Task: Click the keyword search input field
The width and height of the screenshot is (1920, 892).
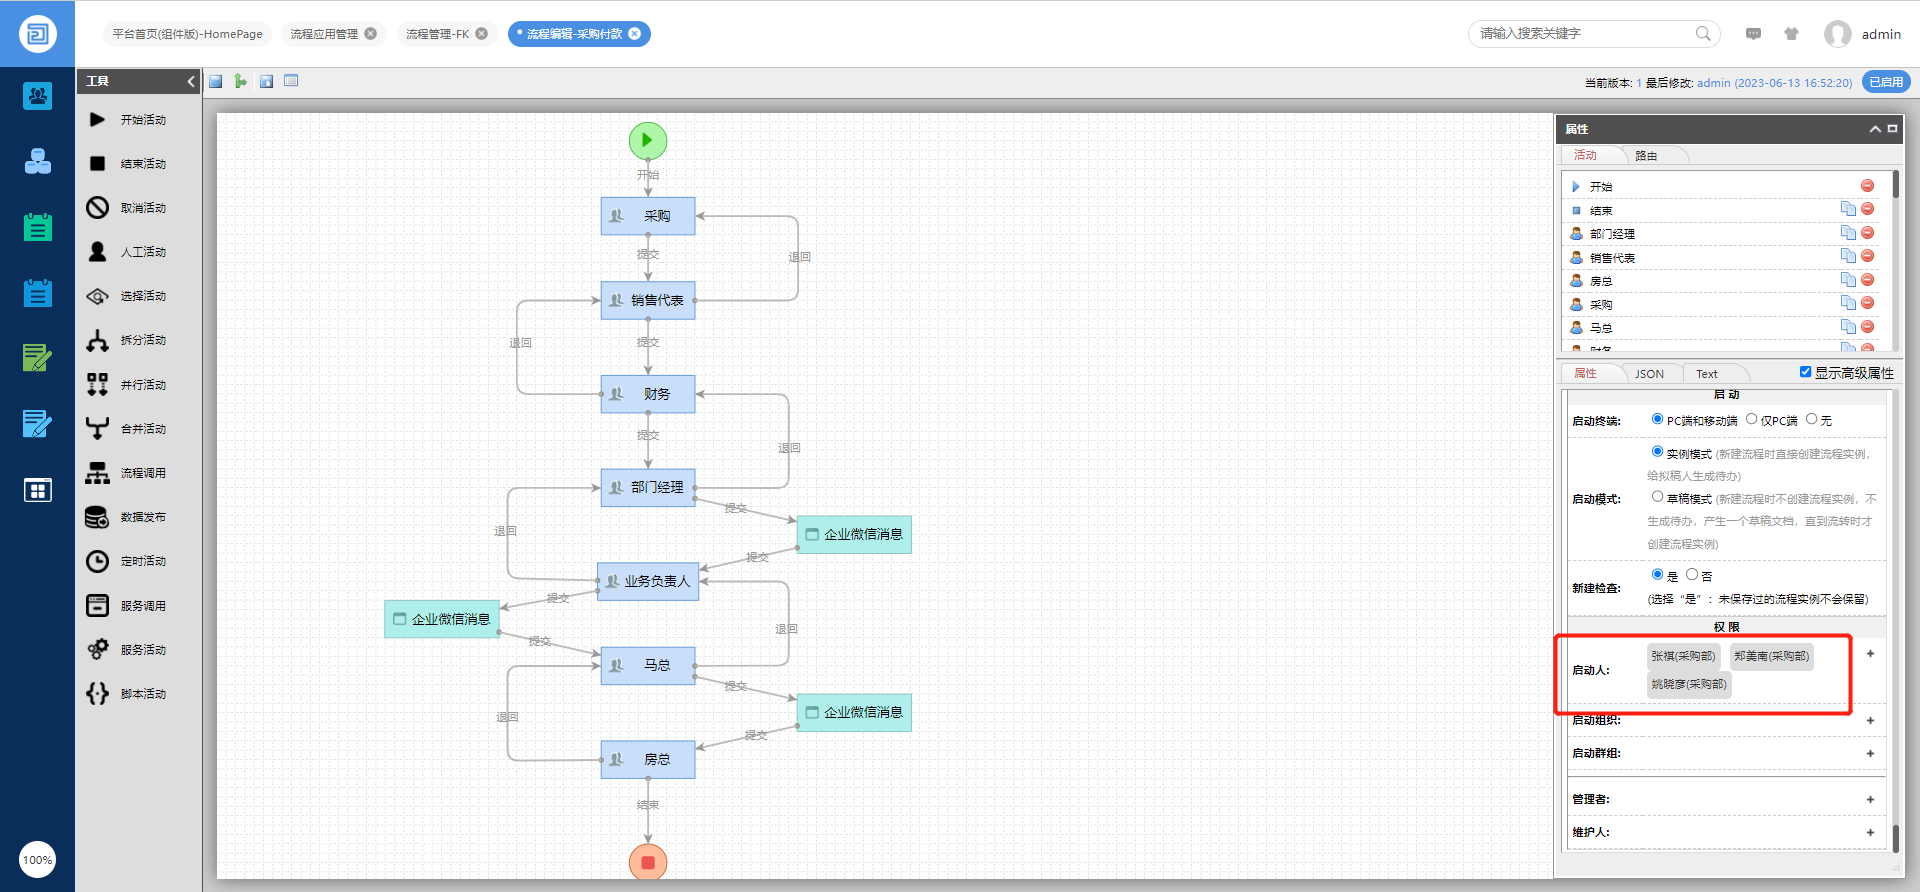Action: coord(1585,34)
